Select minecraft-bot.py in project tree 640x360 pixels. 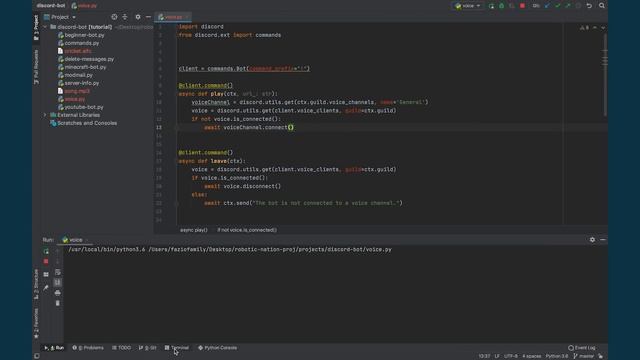[x=82, y=67]
